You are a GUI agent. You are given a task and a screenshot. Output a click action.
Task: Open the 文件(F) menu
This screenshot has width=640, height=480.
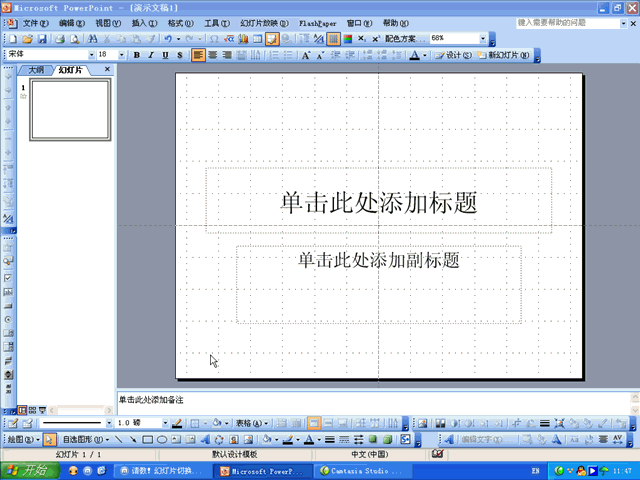[x=36, y=23]
